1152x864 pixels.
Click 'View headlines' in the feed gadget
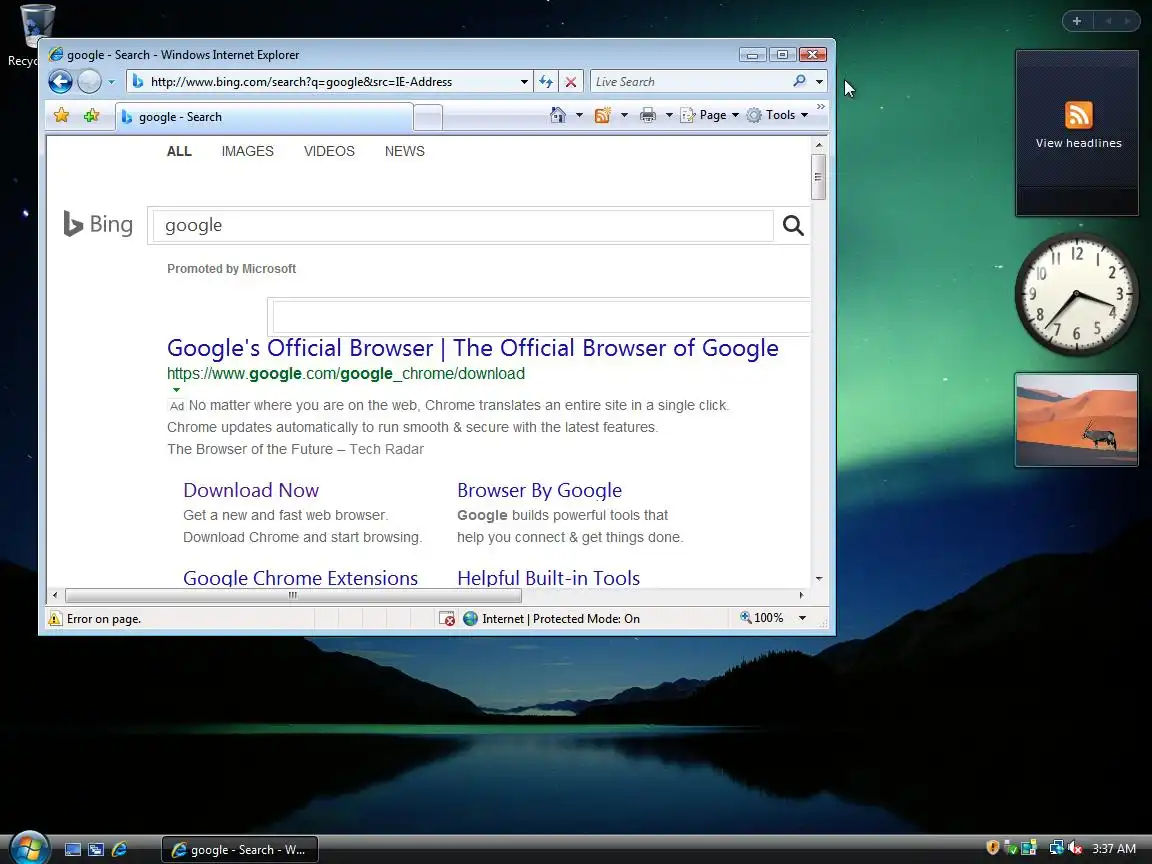click(1079, 143)
